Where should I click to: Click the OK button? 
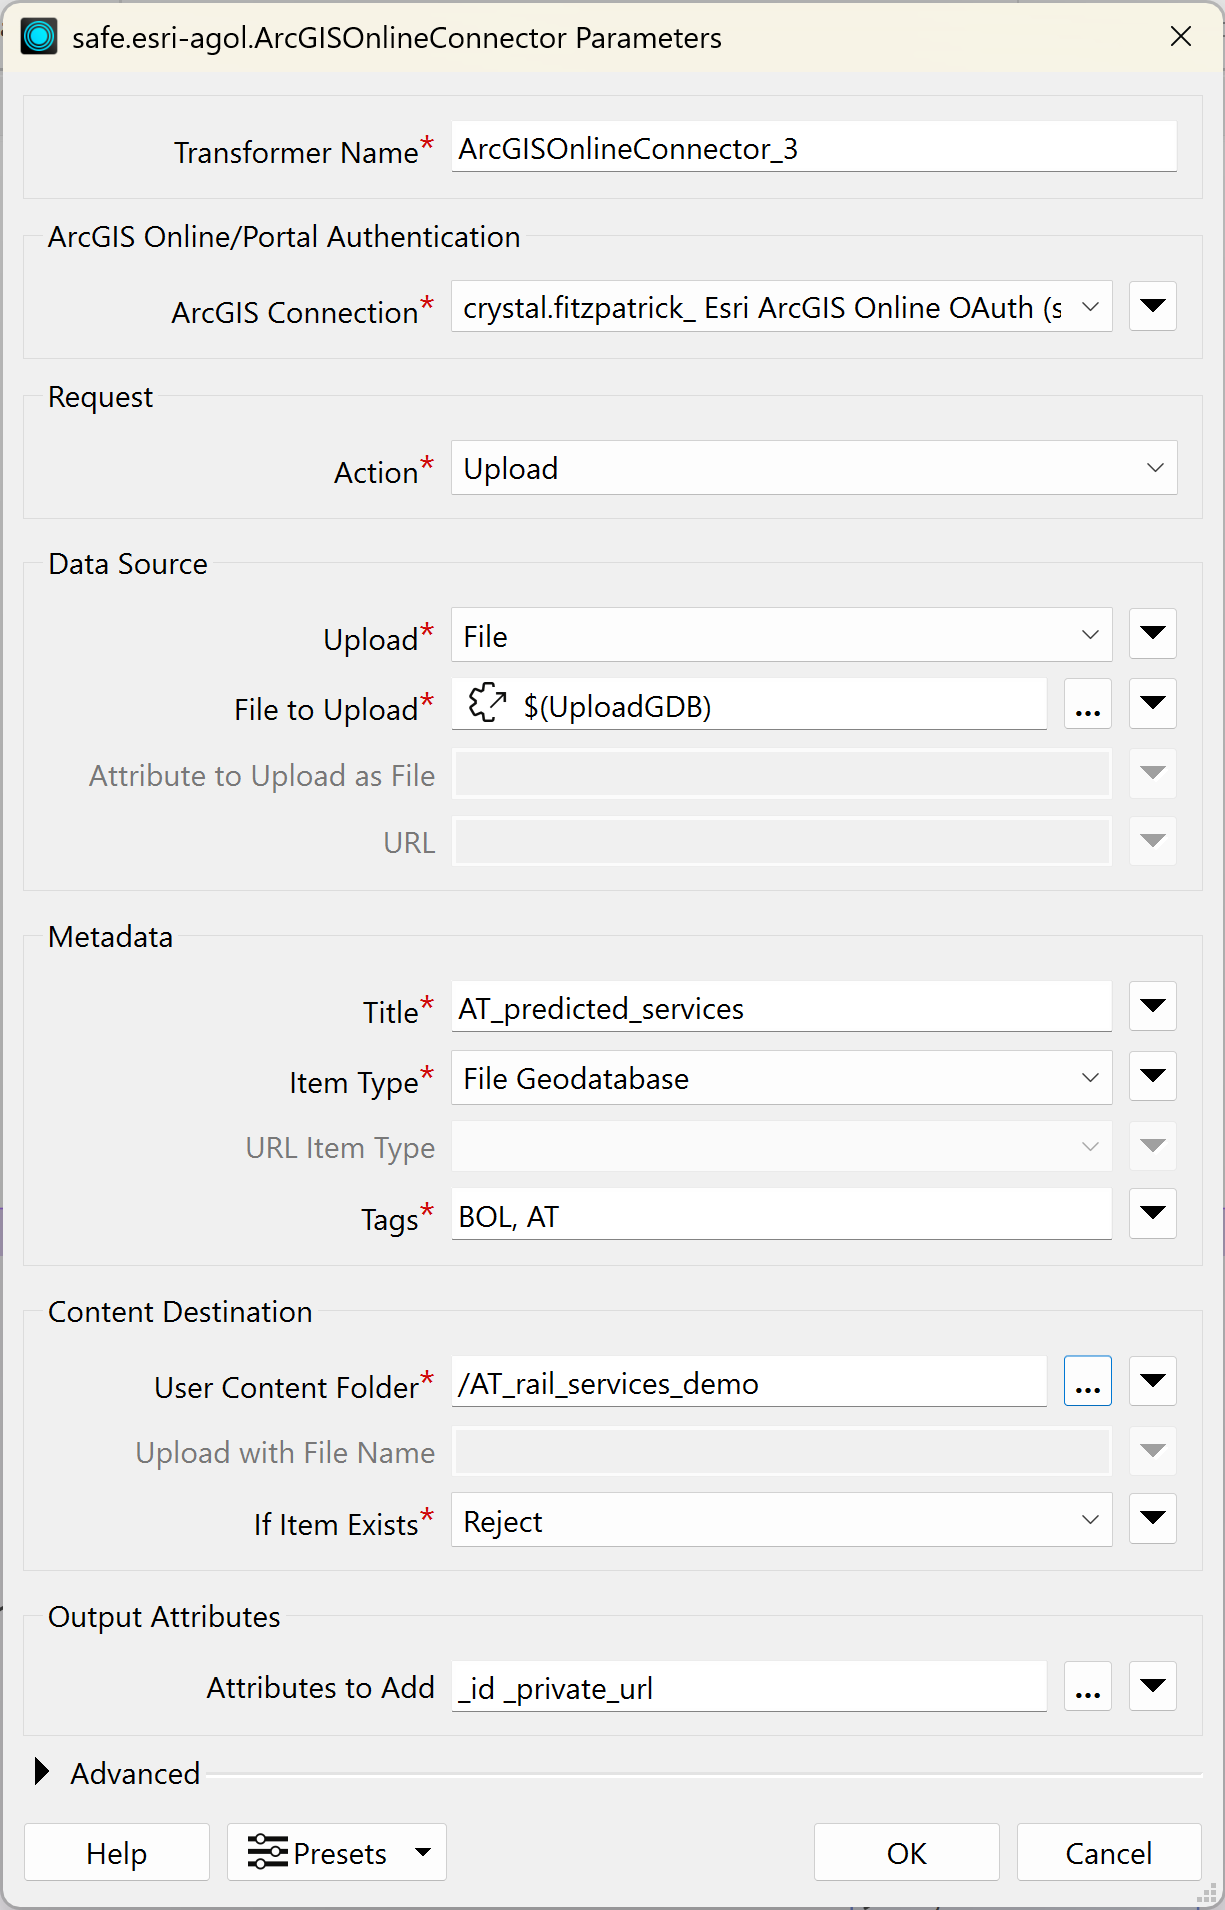pos(907,1852)
